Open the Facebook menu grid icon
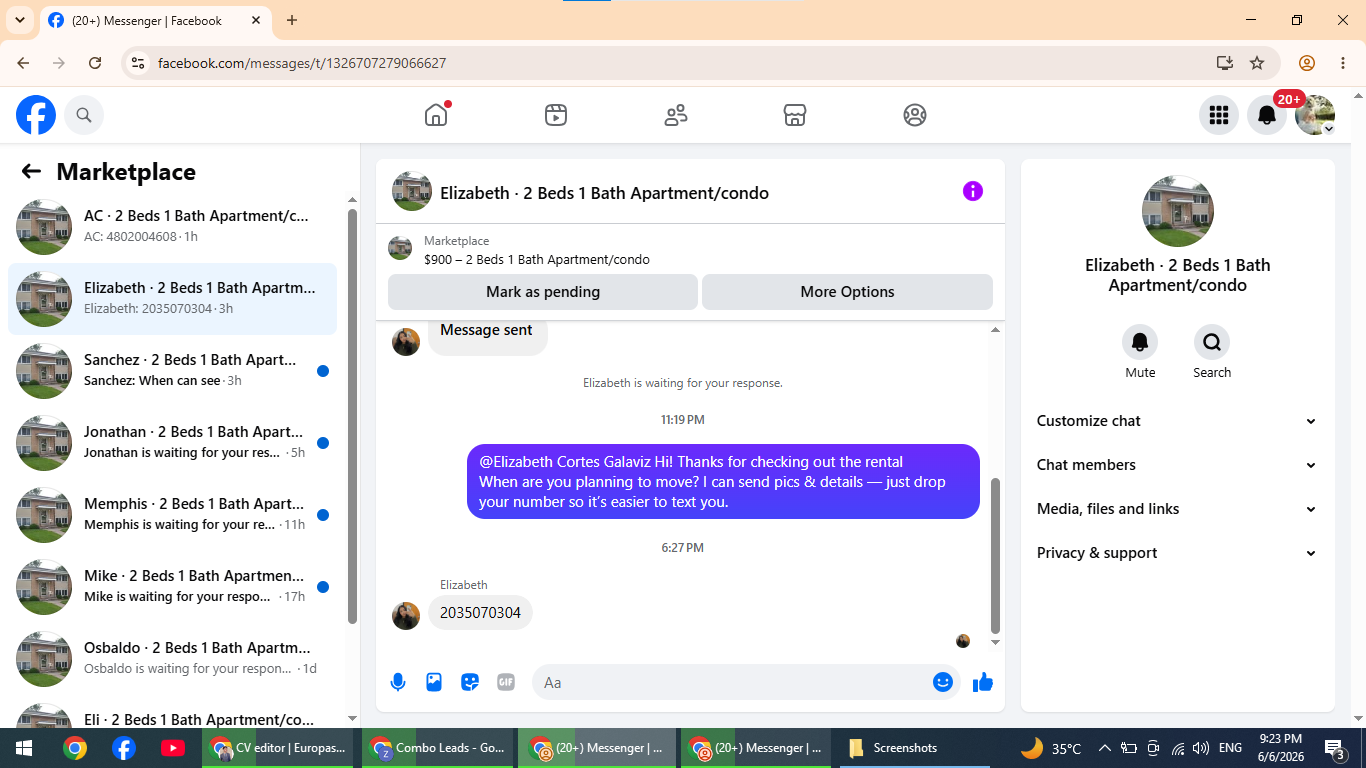Screen dimensions: 1366x768 (1219, 115)
